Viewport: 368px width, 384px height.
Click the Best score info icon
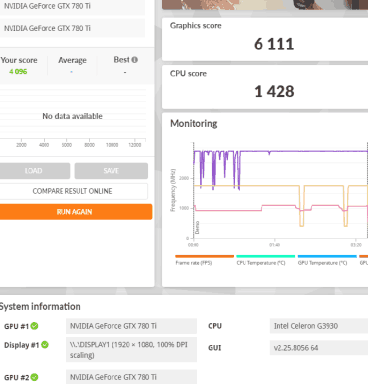(x=134, y=60)
